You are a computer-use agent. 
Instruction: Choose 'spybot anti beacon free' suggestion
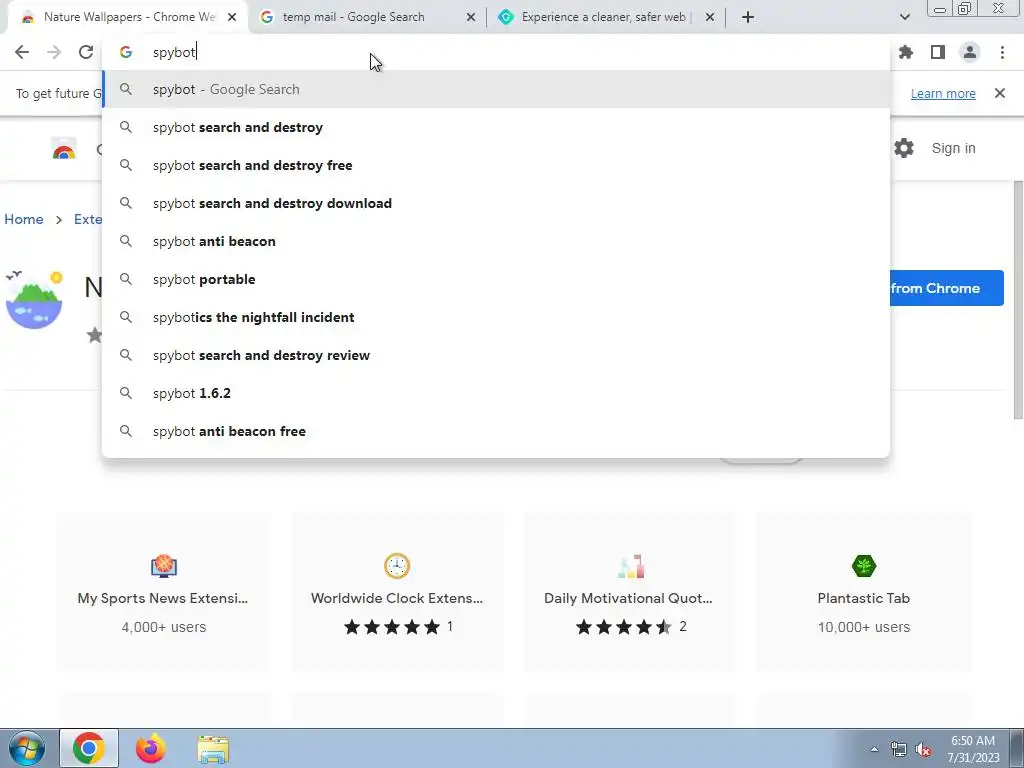(496, 430)
